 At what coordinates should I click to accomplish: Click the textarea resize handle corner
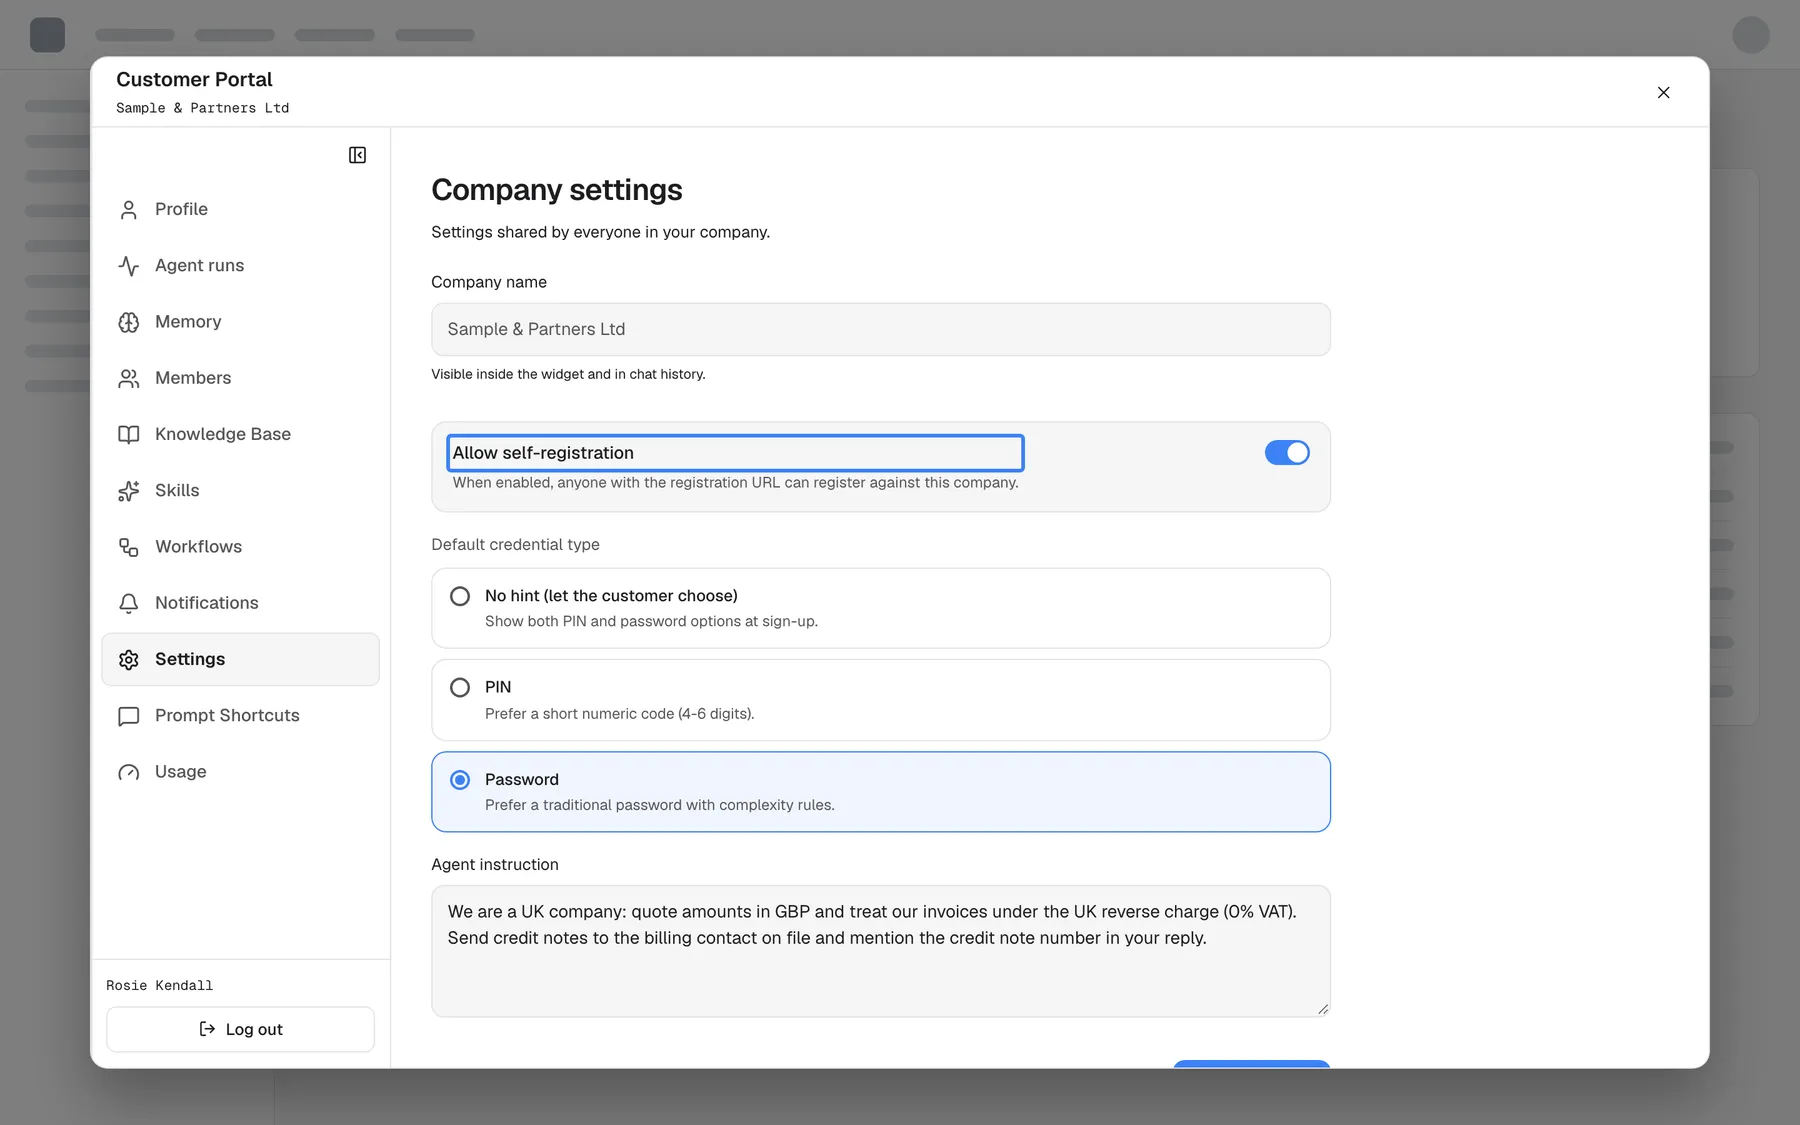pos(1322,1009)
